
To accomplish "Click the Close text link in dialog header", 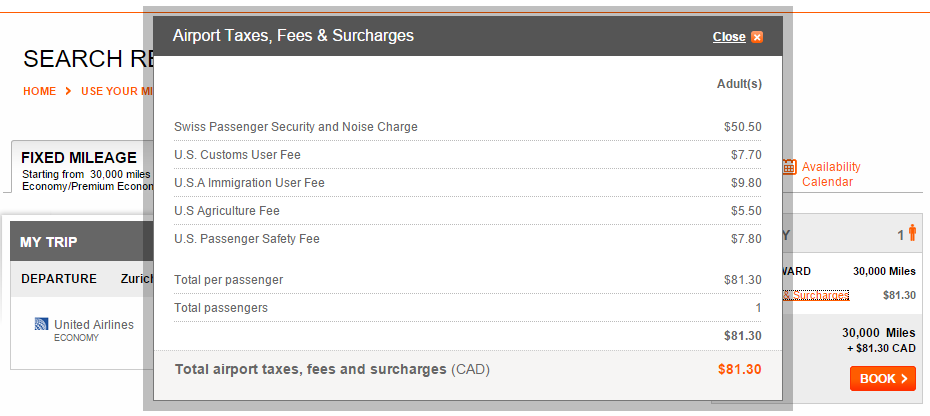I will click(x=729, y=37).
